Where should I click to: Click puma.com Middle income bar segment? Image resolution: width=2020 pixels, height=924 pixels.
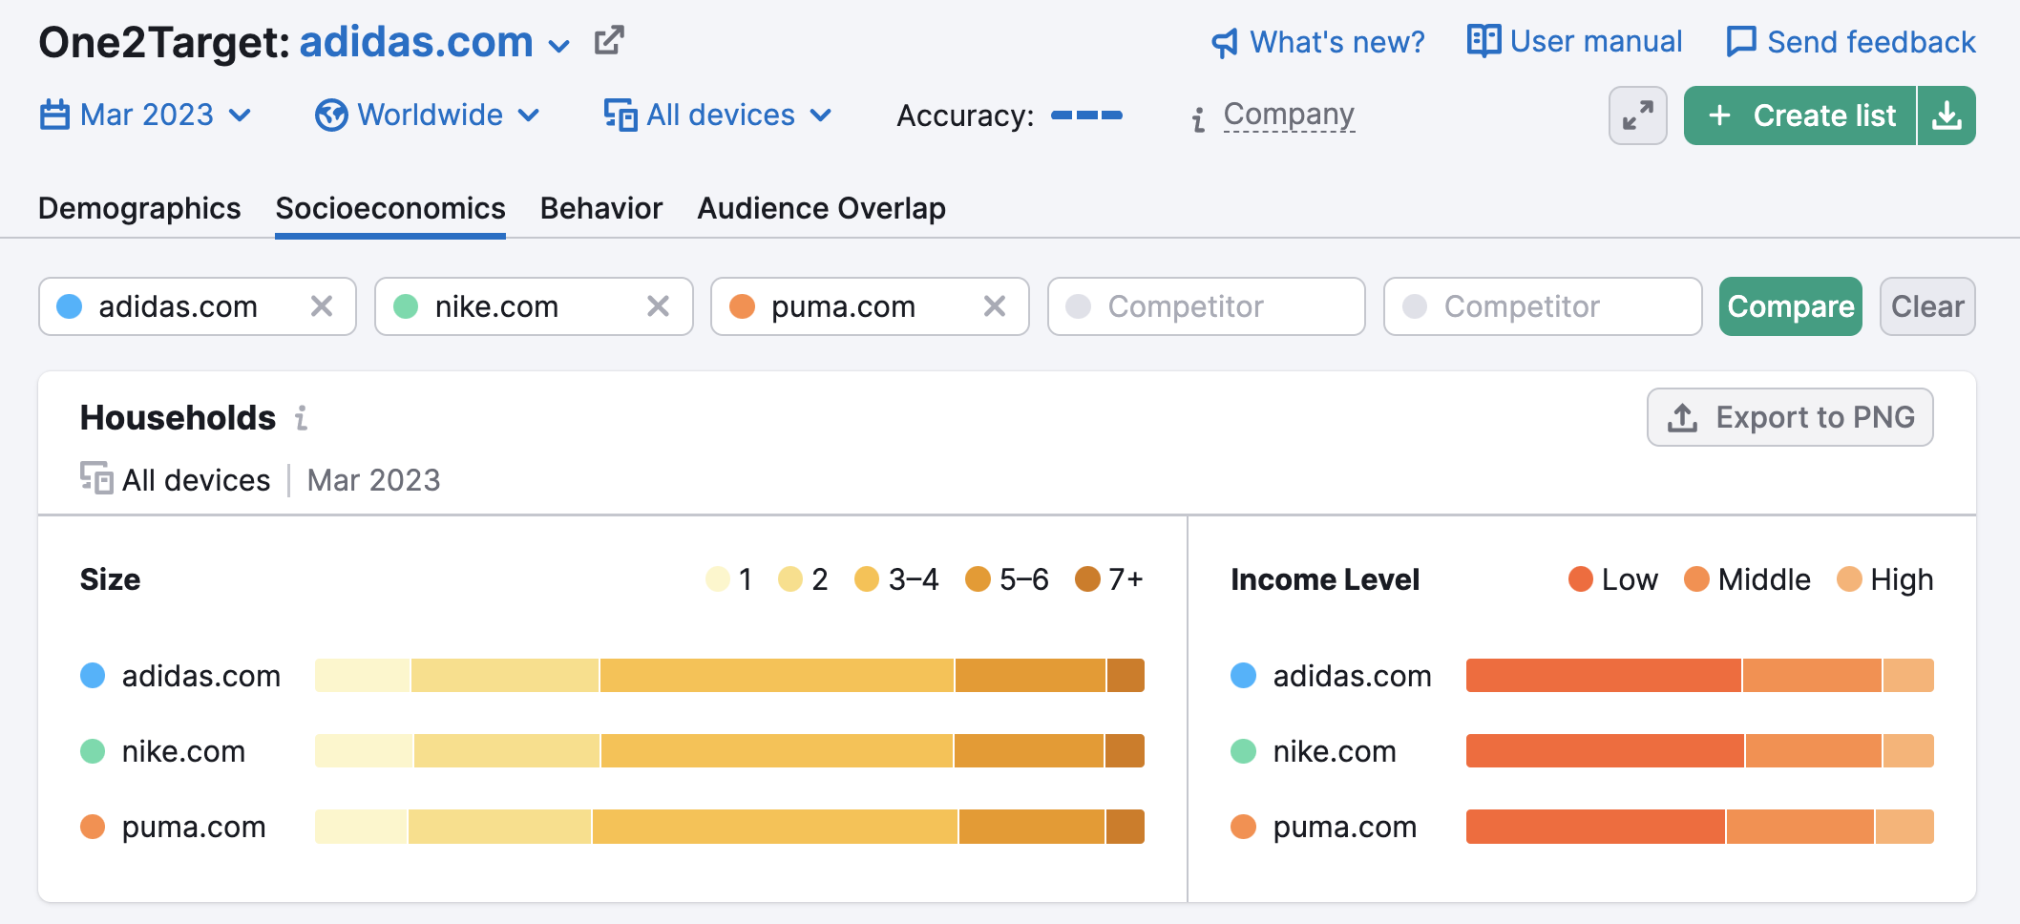click(1800, 827)
